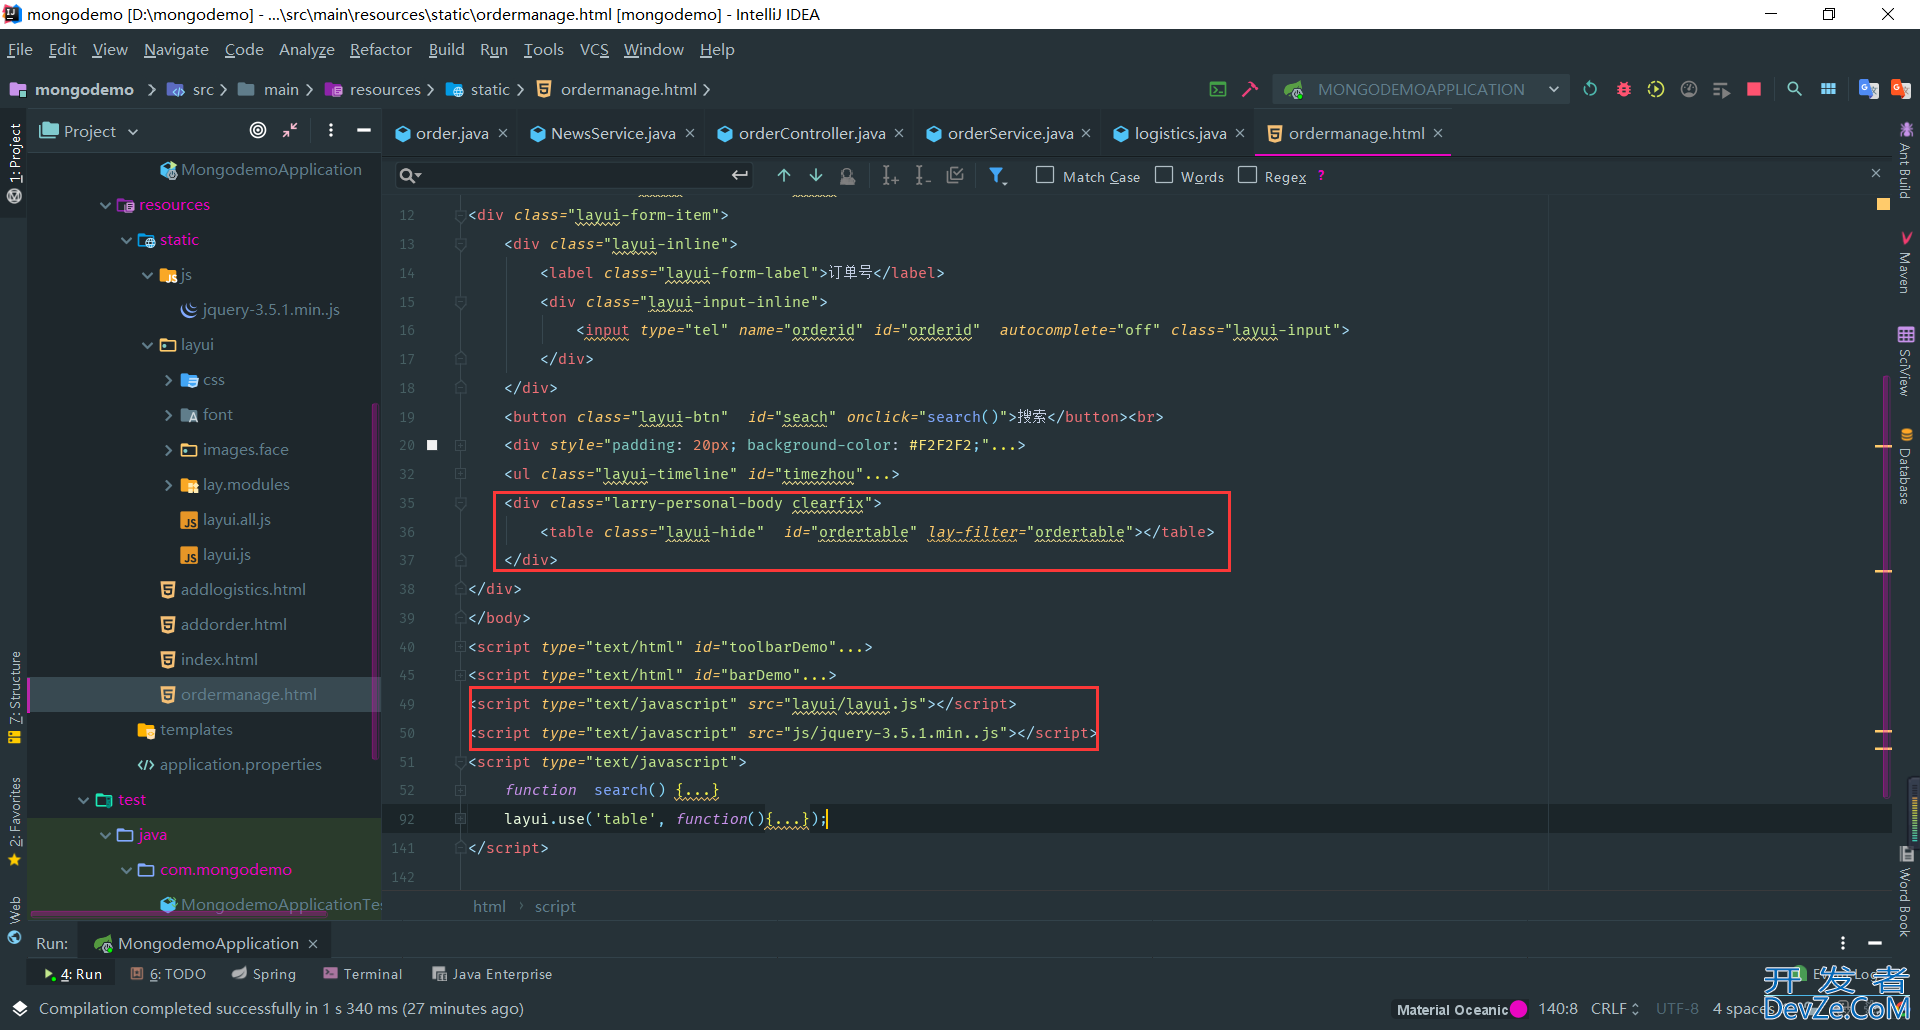Open the Ant Build tool window

1905,160
